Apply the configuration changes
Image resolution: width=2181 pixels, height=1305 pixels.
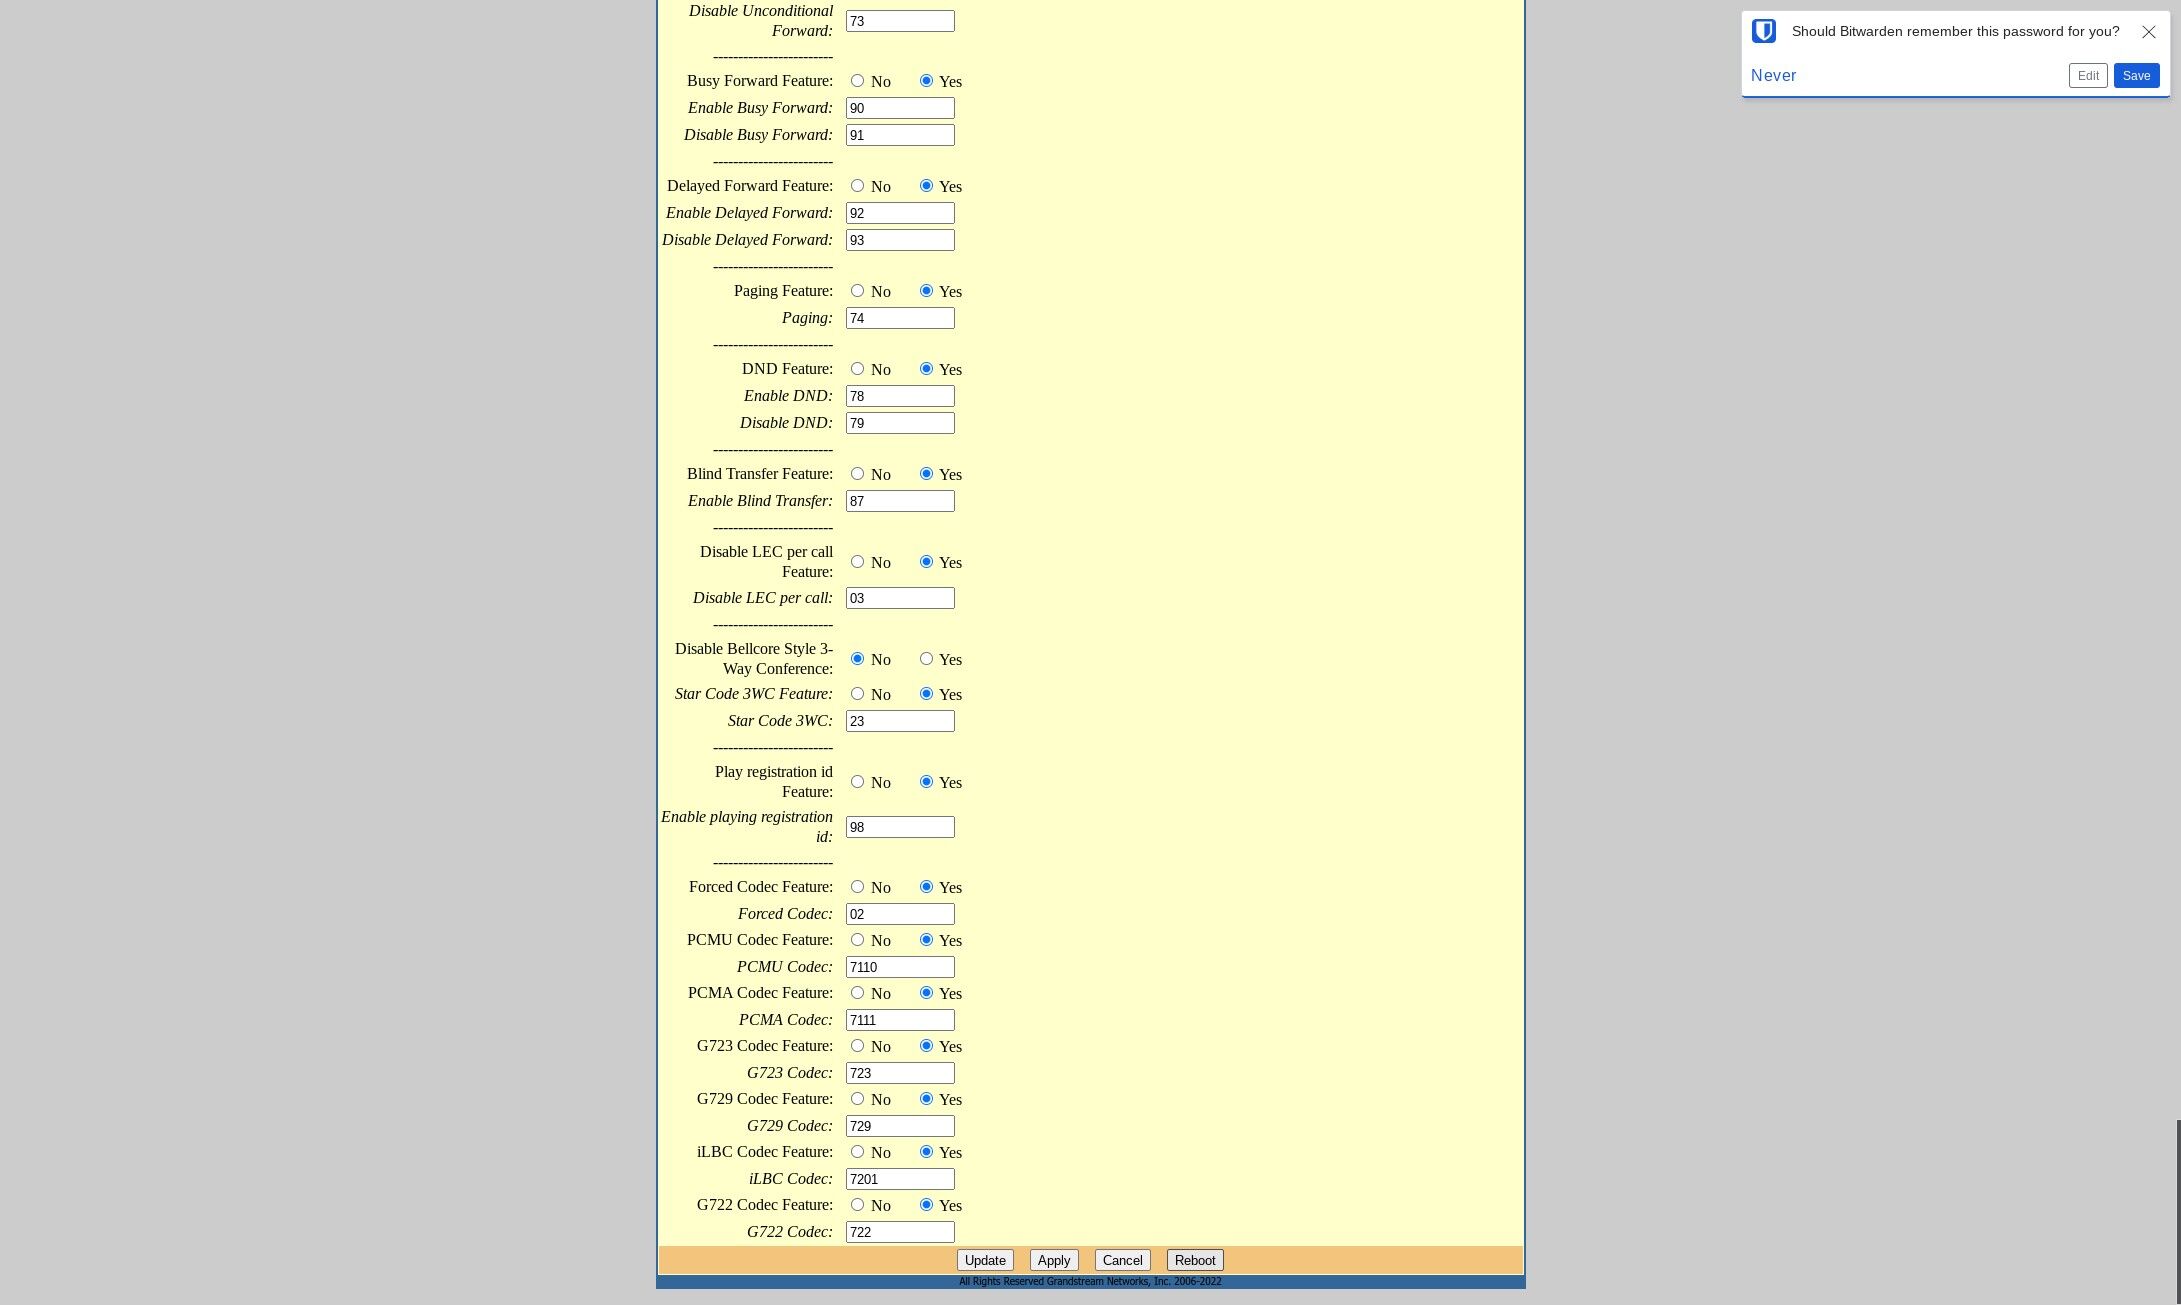coord(1054,1260)
